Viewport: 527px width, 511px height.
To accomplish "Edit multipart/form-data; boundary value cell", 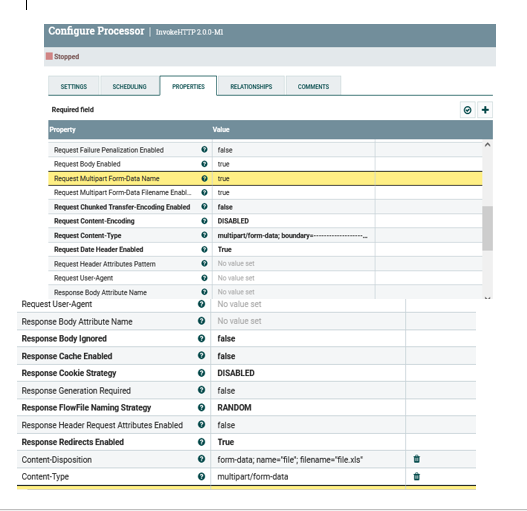I will pyautogui.click(x=293, y=235).
